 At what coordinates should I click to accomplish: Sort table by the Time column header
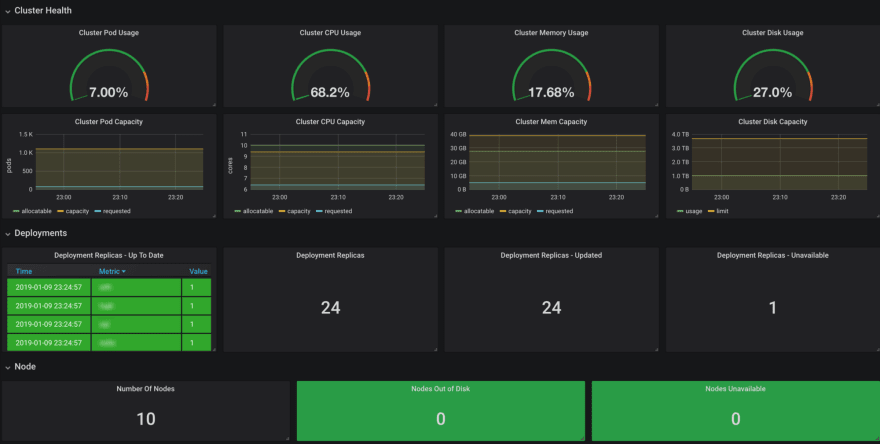pyautogui.click(x=24, y=271)
